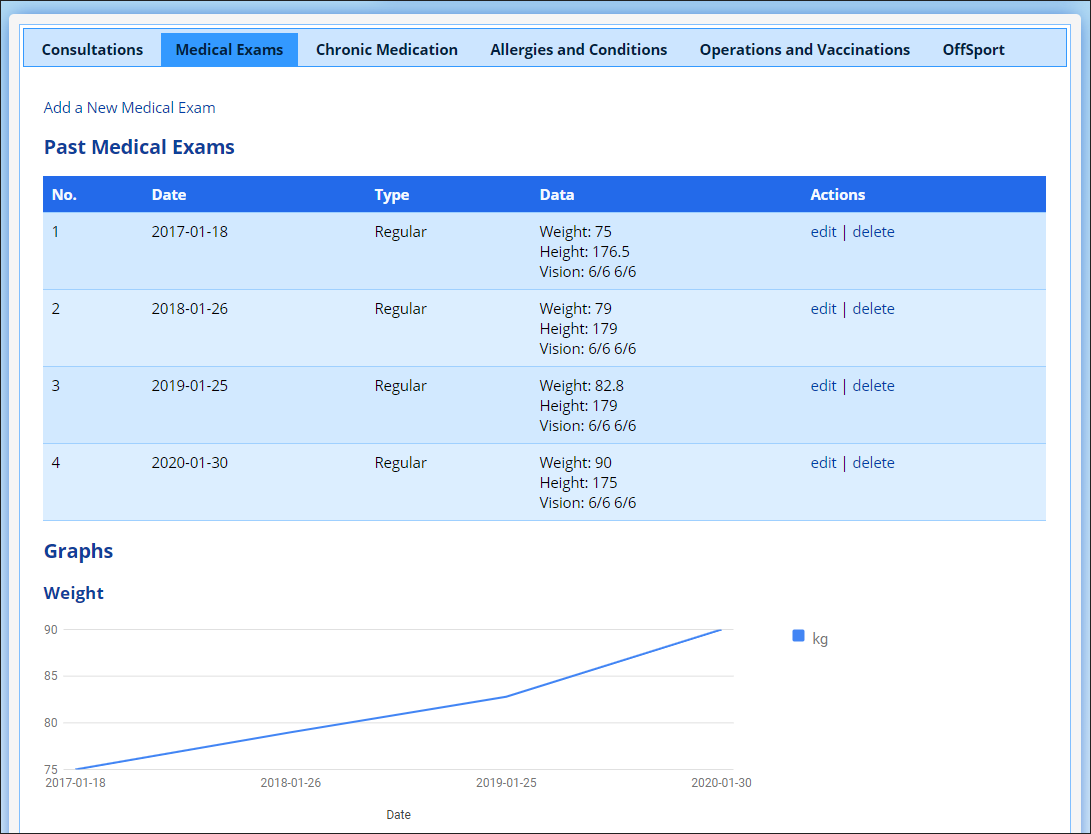Select the Medical Exams tab
The height and width of the screenshot is (834, 1091).
click(229, 50)
